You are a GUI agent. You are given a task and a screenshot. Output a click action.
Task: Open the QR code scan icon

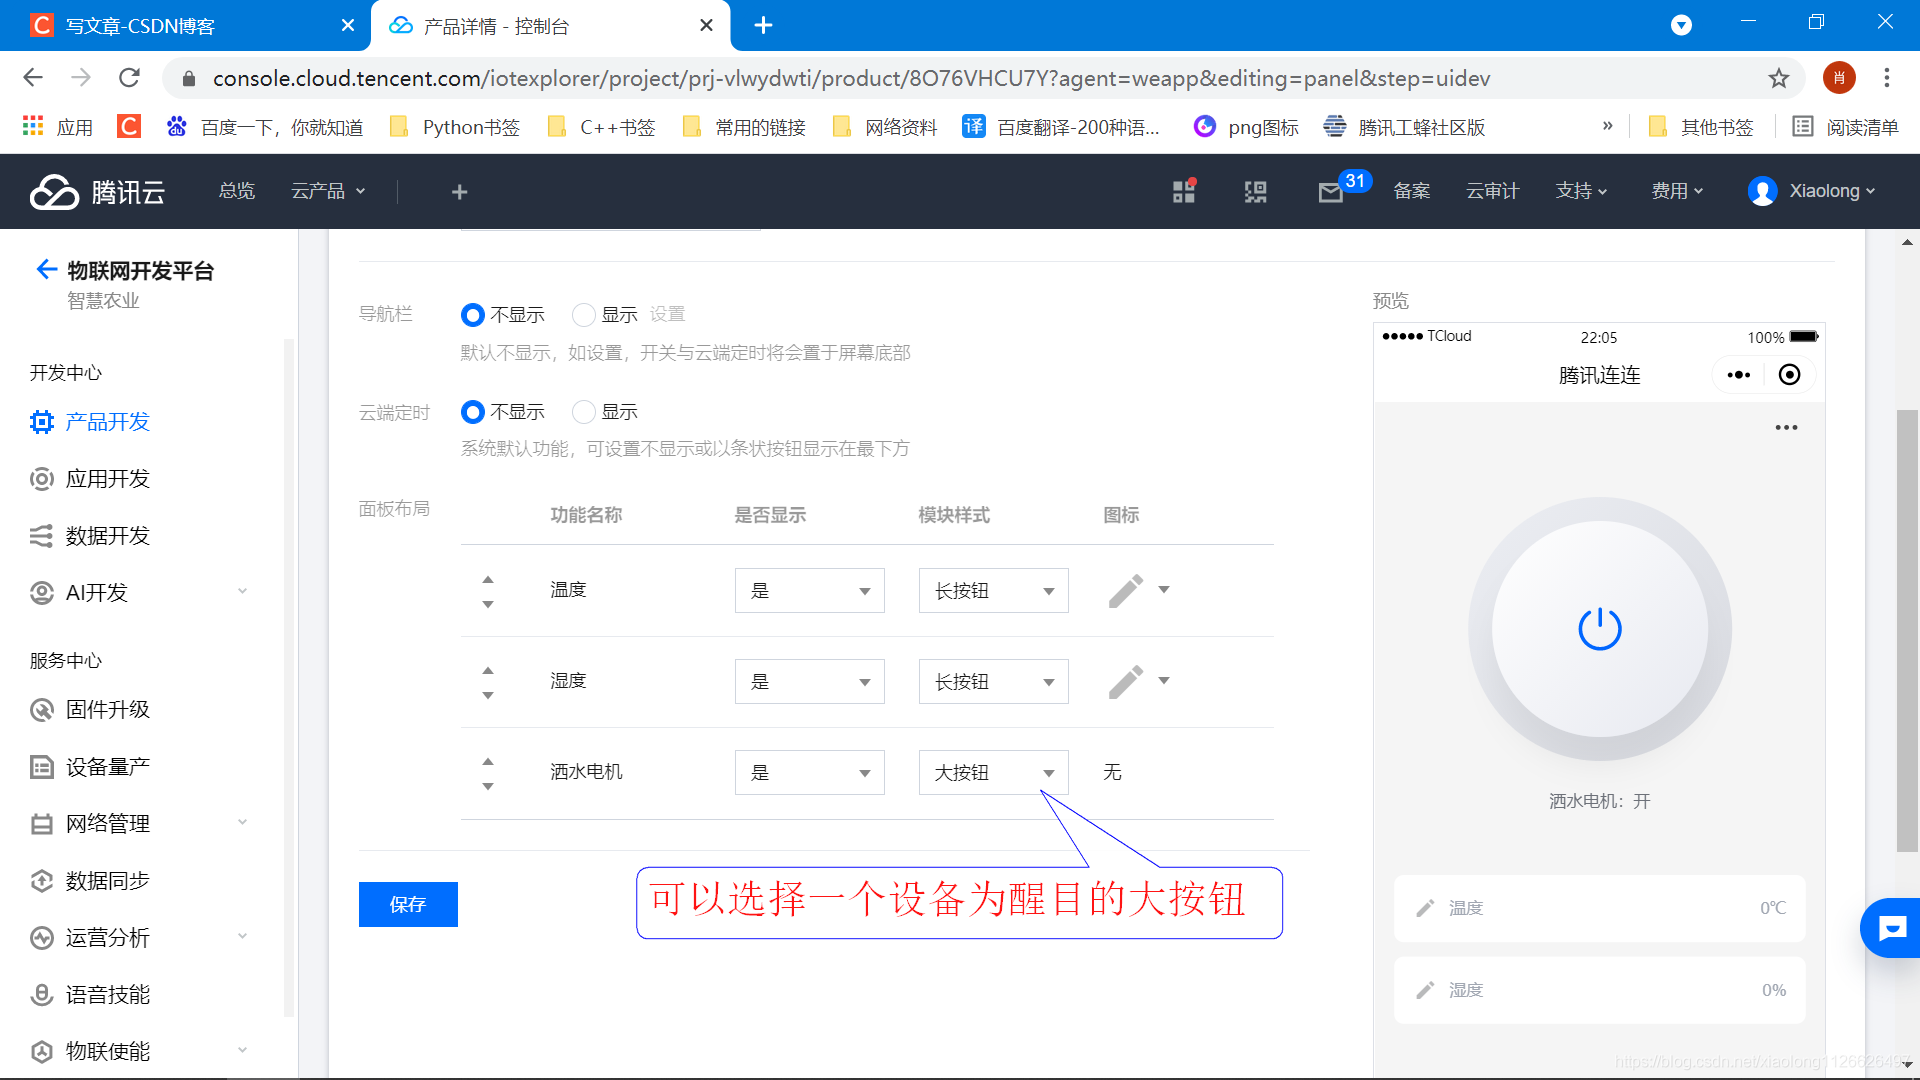point(1255,192)
